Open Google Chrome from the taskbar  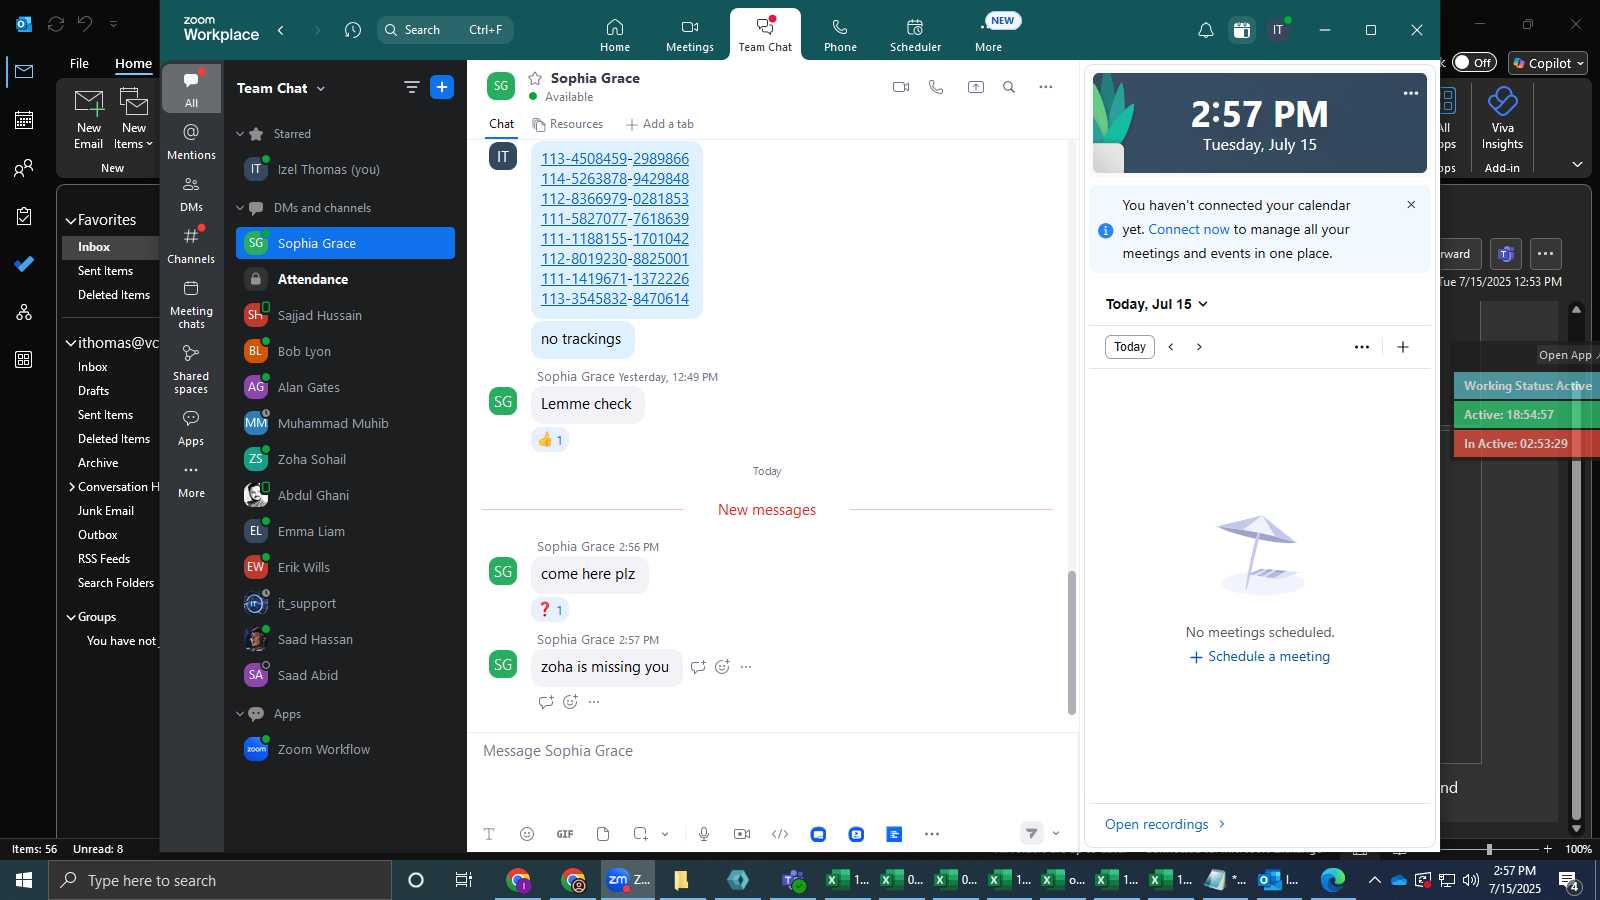click(x=518, y=880)
